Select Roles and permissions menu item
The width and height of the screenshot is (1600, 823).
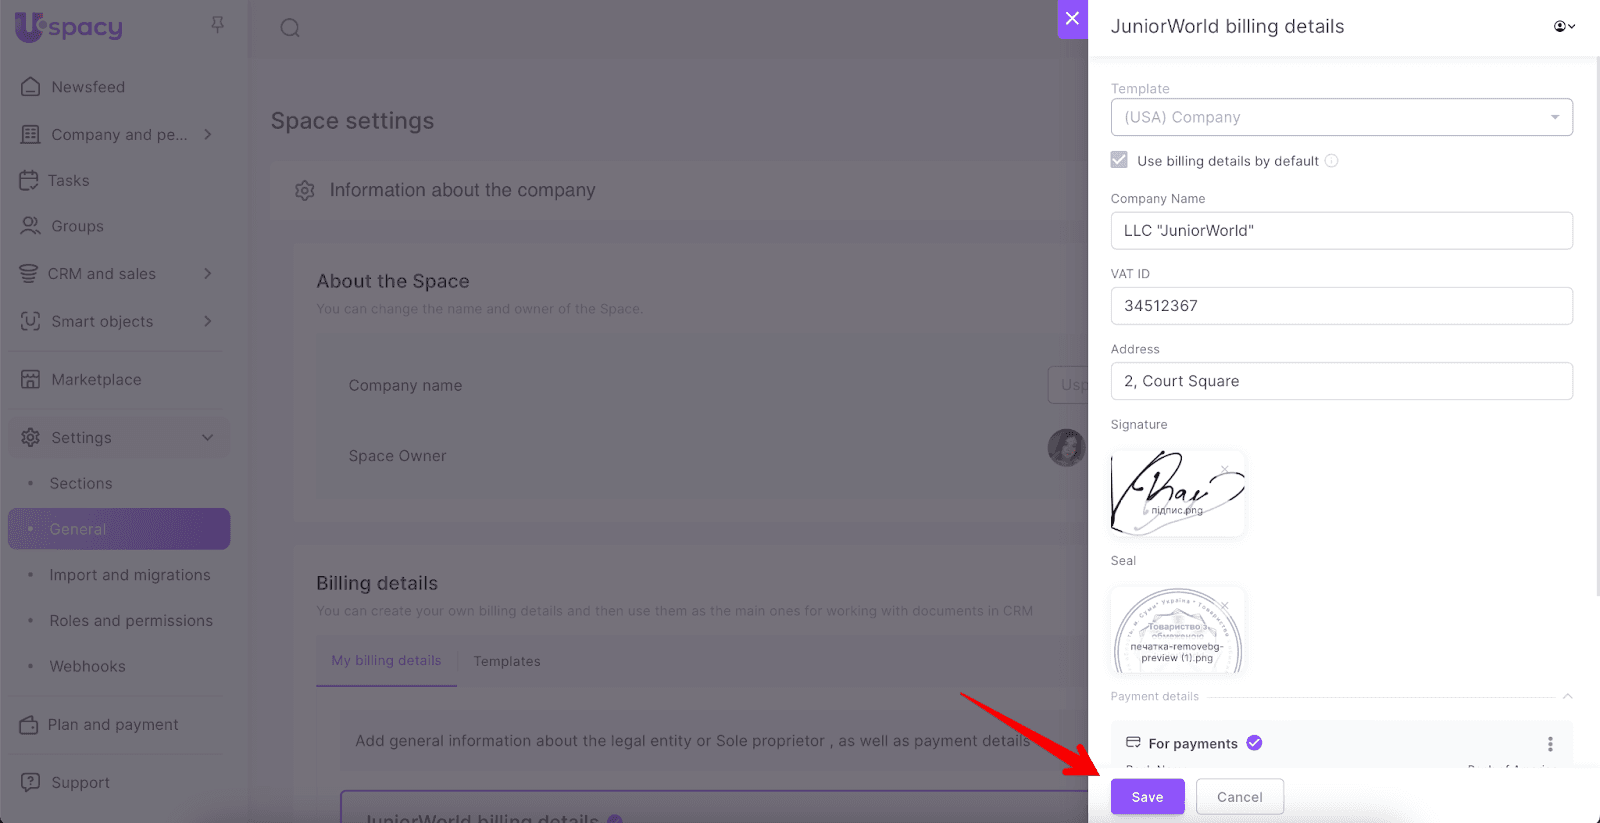[x=131, y=621]
